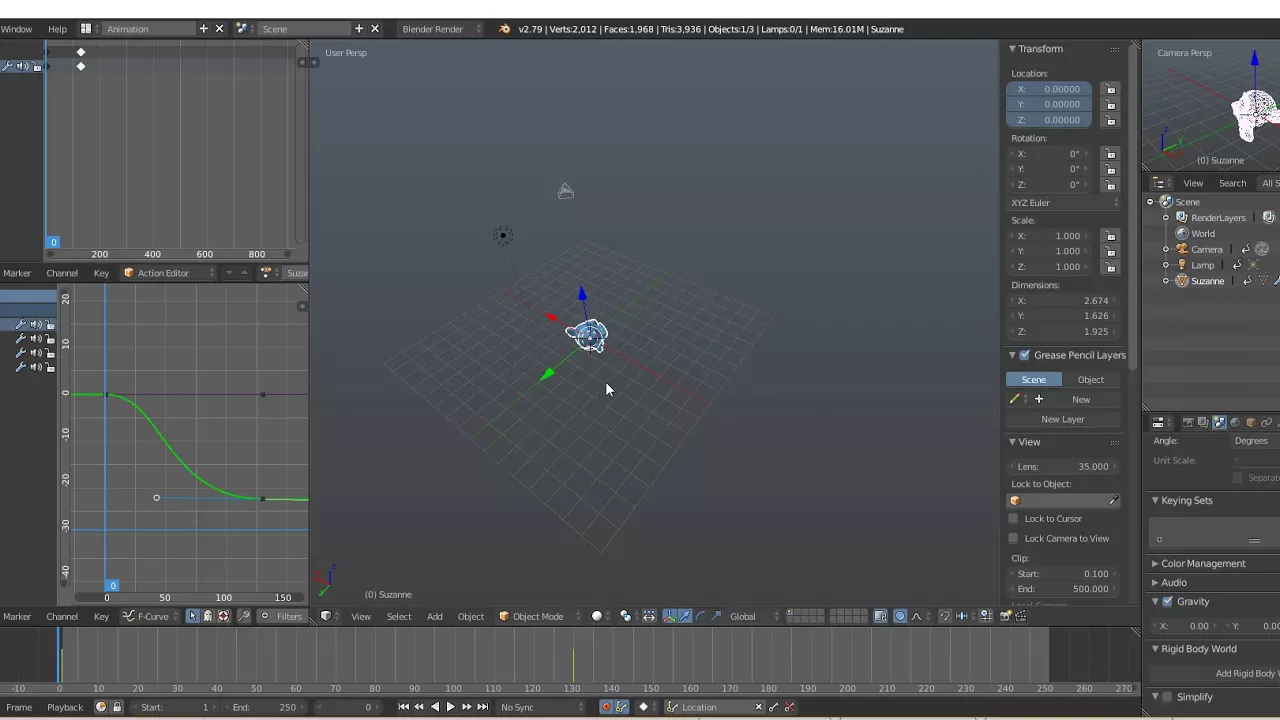Switch grease pencil source to Object
The width and height of the screenshot is (1280, 720).
[x=1091, y=380]
